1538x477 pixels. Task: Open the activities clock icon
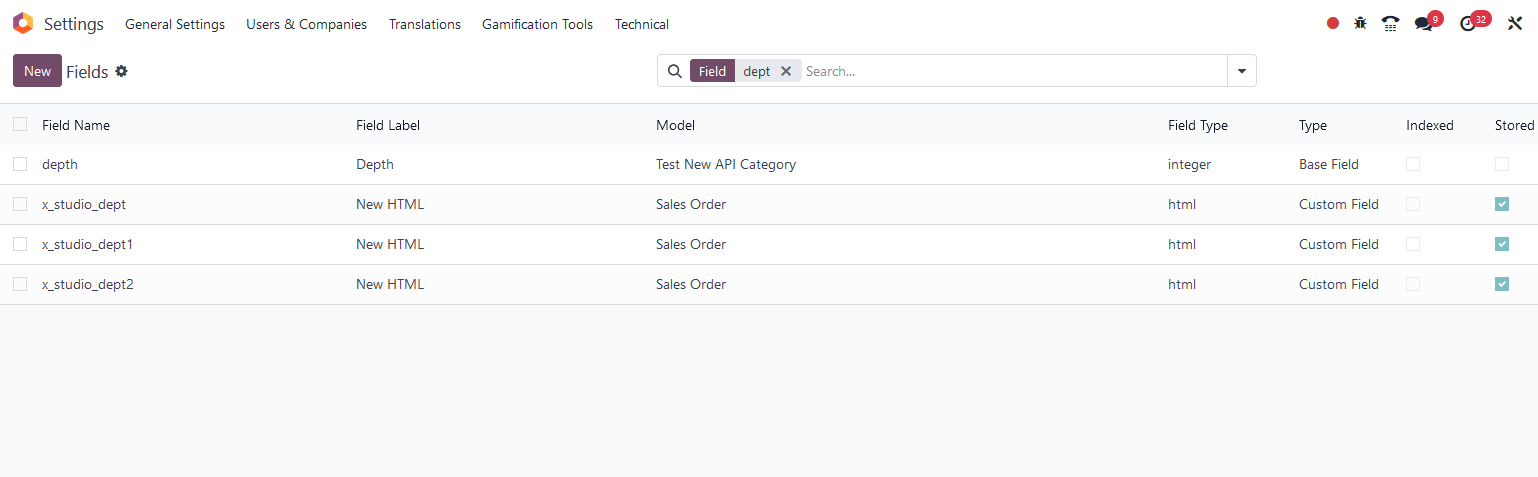click(1468, 24)
